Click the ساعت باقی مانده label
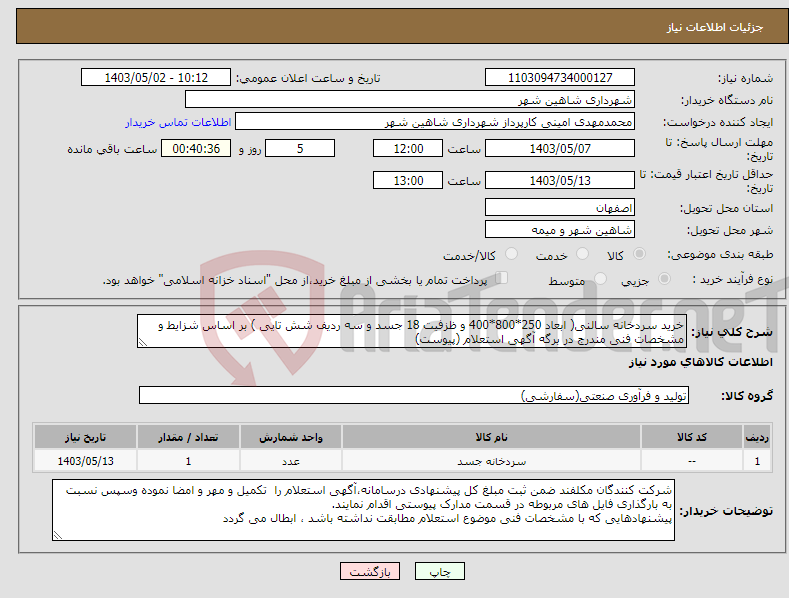Screen dimensions: 789x598 [x=112, y=150]
